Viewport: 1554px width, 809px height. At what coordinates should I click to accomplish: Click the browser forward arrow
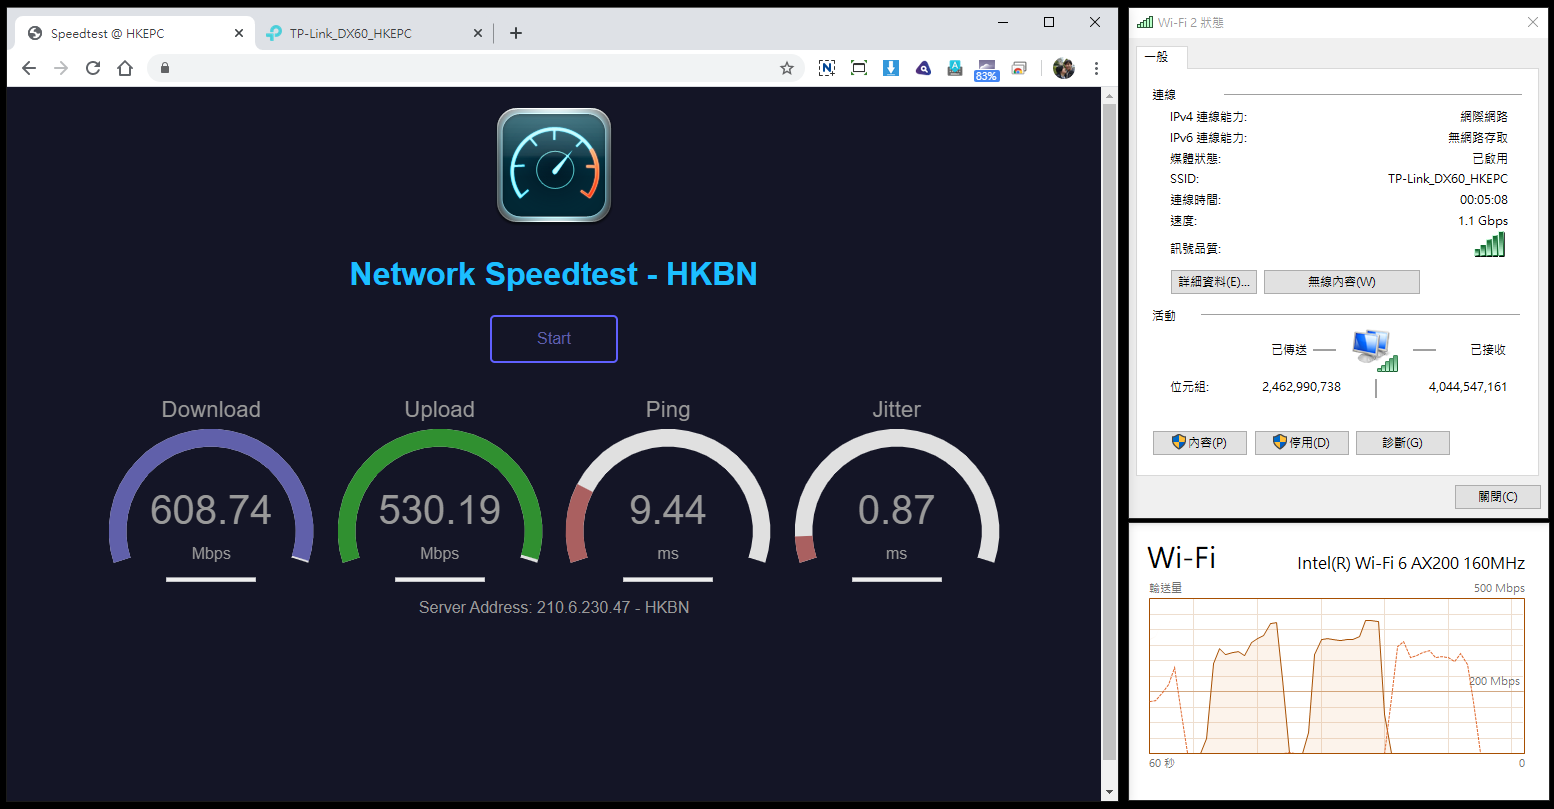(61, 68)
